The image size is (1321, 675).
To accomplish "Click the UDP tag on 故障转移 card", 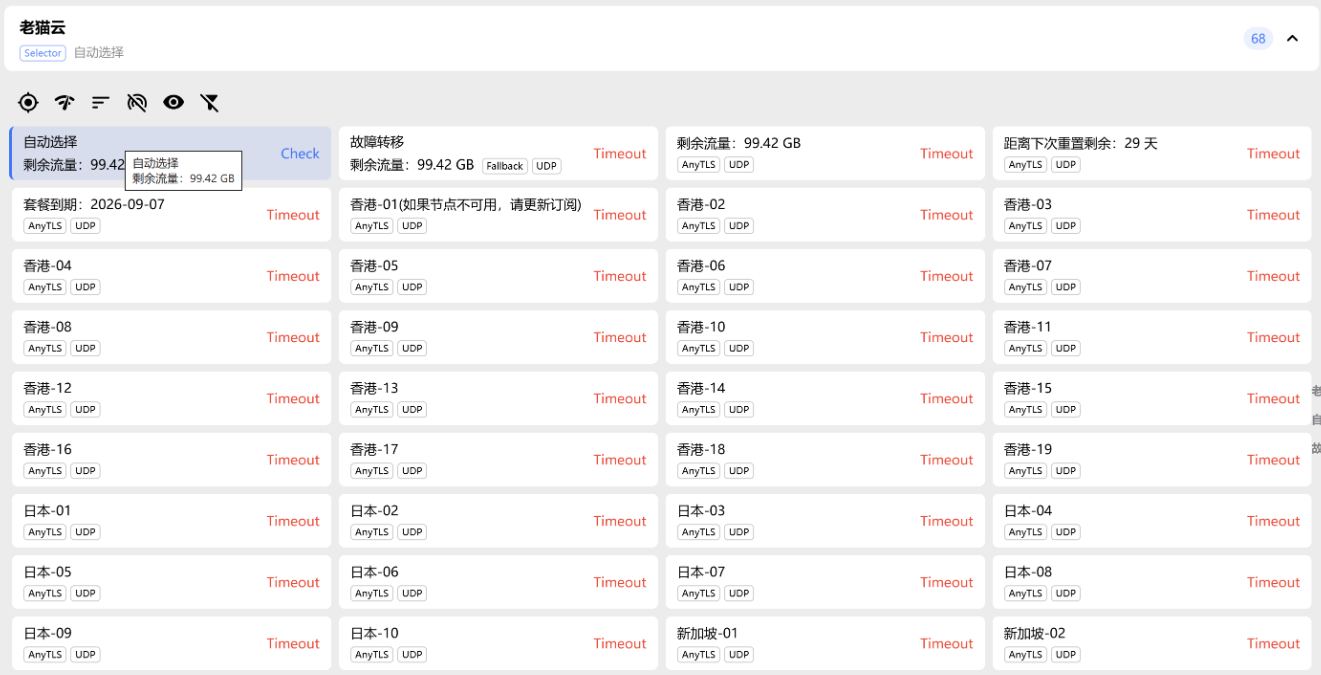I will [x=546, y=166].
